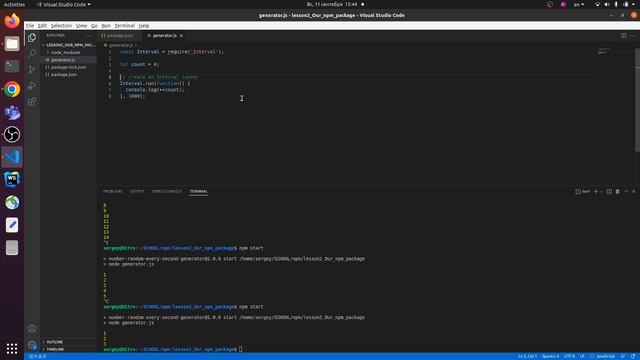Open the View menu
Viewport: 640px width, 360px height.
click(82, 26)
